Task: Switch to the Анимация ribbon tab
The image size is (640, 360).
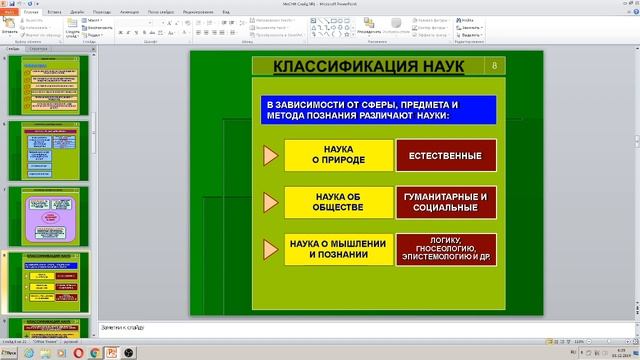Action: [x=129, y=12]
